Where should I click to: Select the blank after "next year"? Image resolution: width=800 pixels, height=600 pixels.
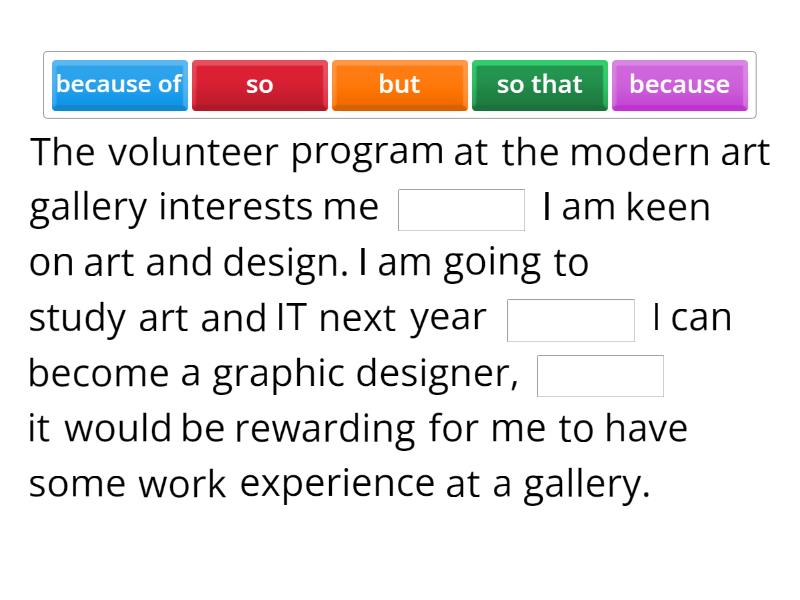[x=571, y=320]
